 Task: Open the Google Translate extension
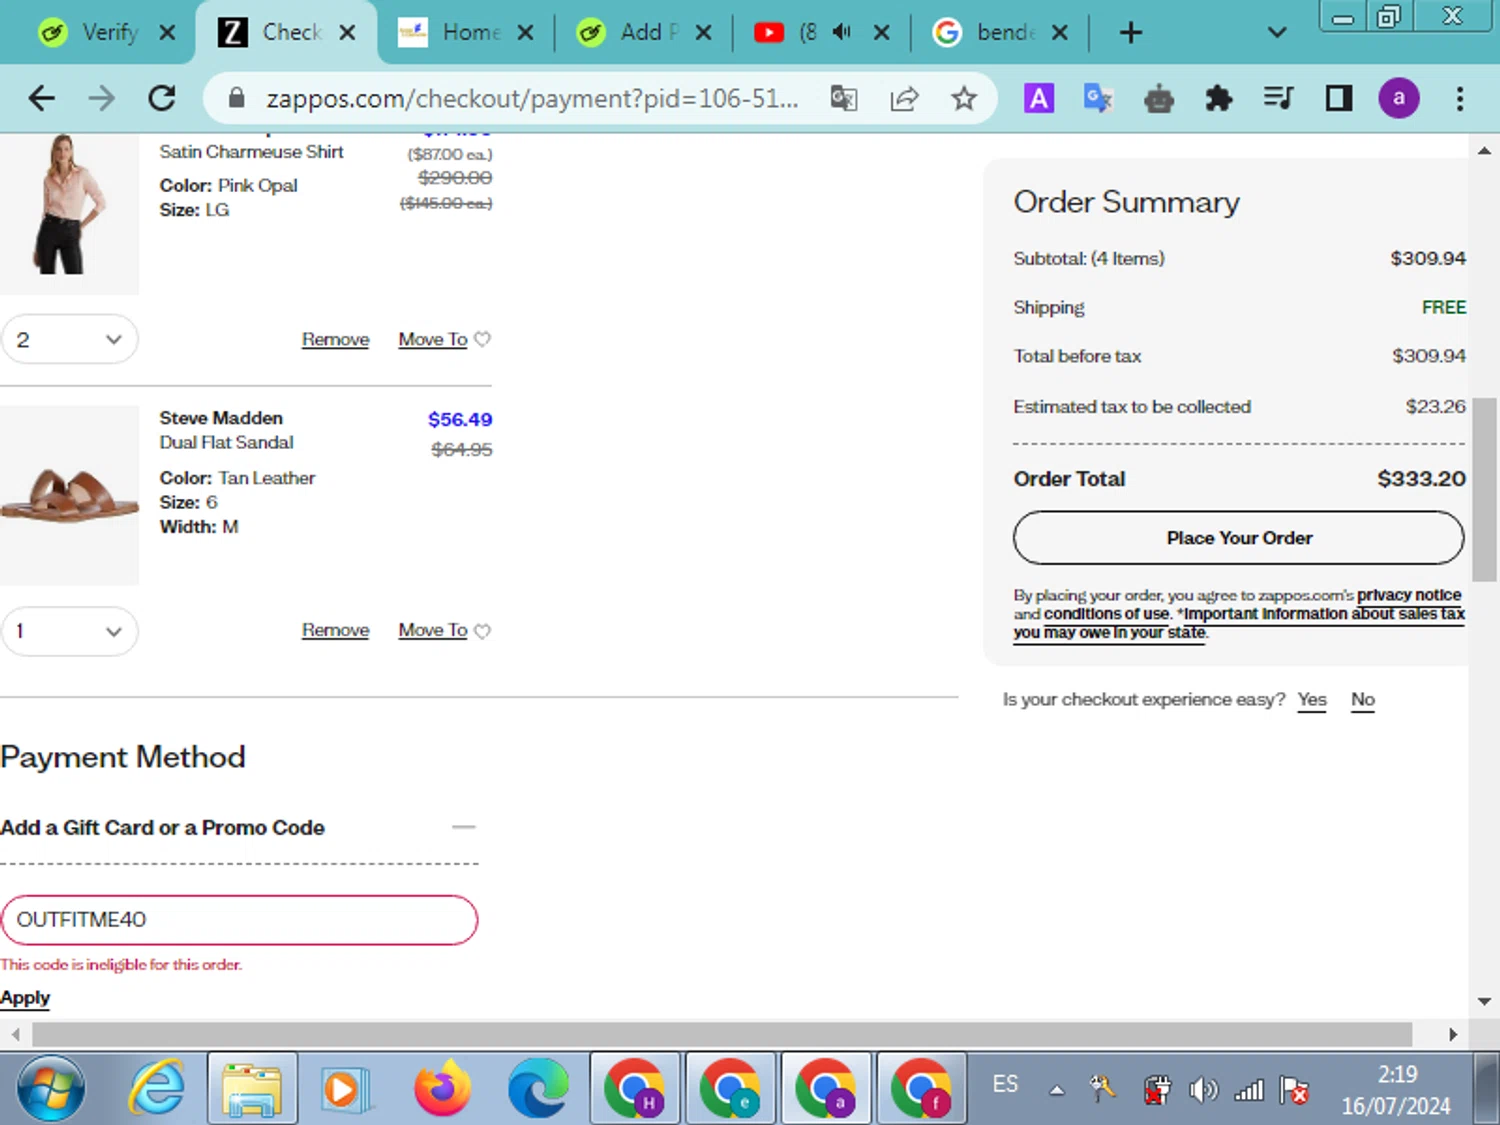(x=1099, y=98)
